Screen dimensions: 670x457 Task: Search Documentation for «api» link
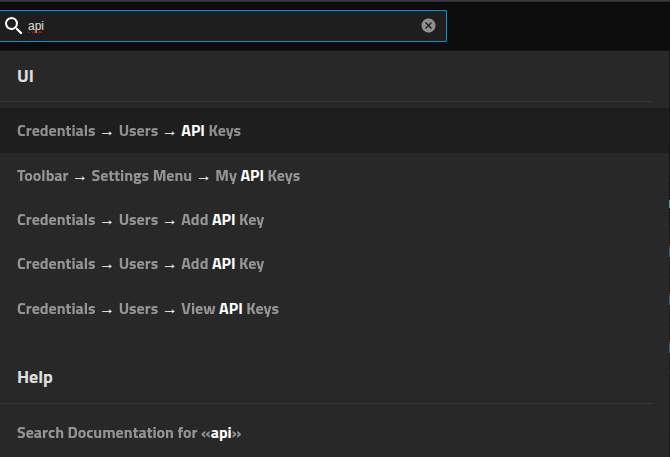(x=129, y=433)
